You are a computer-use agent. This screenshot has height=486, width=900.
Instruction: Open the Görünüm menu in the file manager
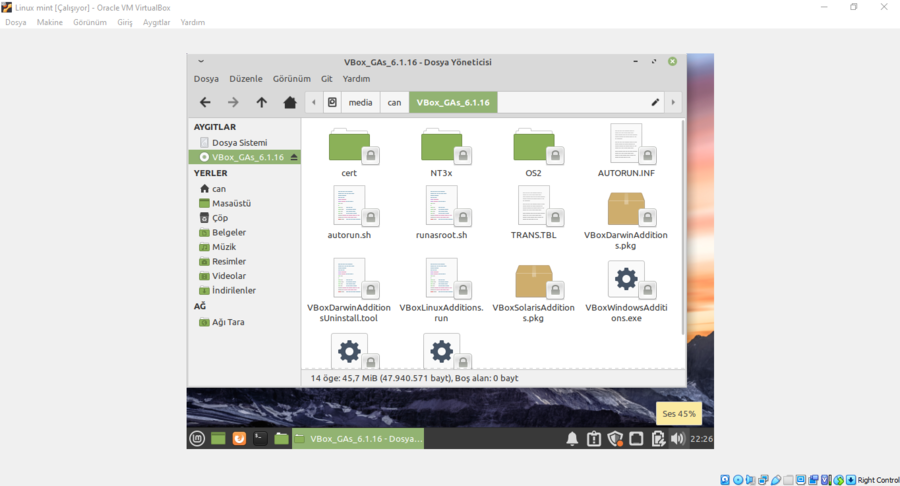coord(292,79)
